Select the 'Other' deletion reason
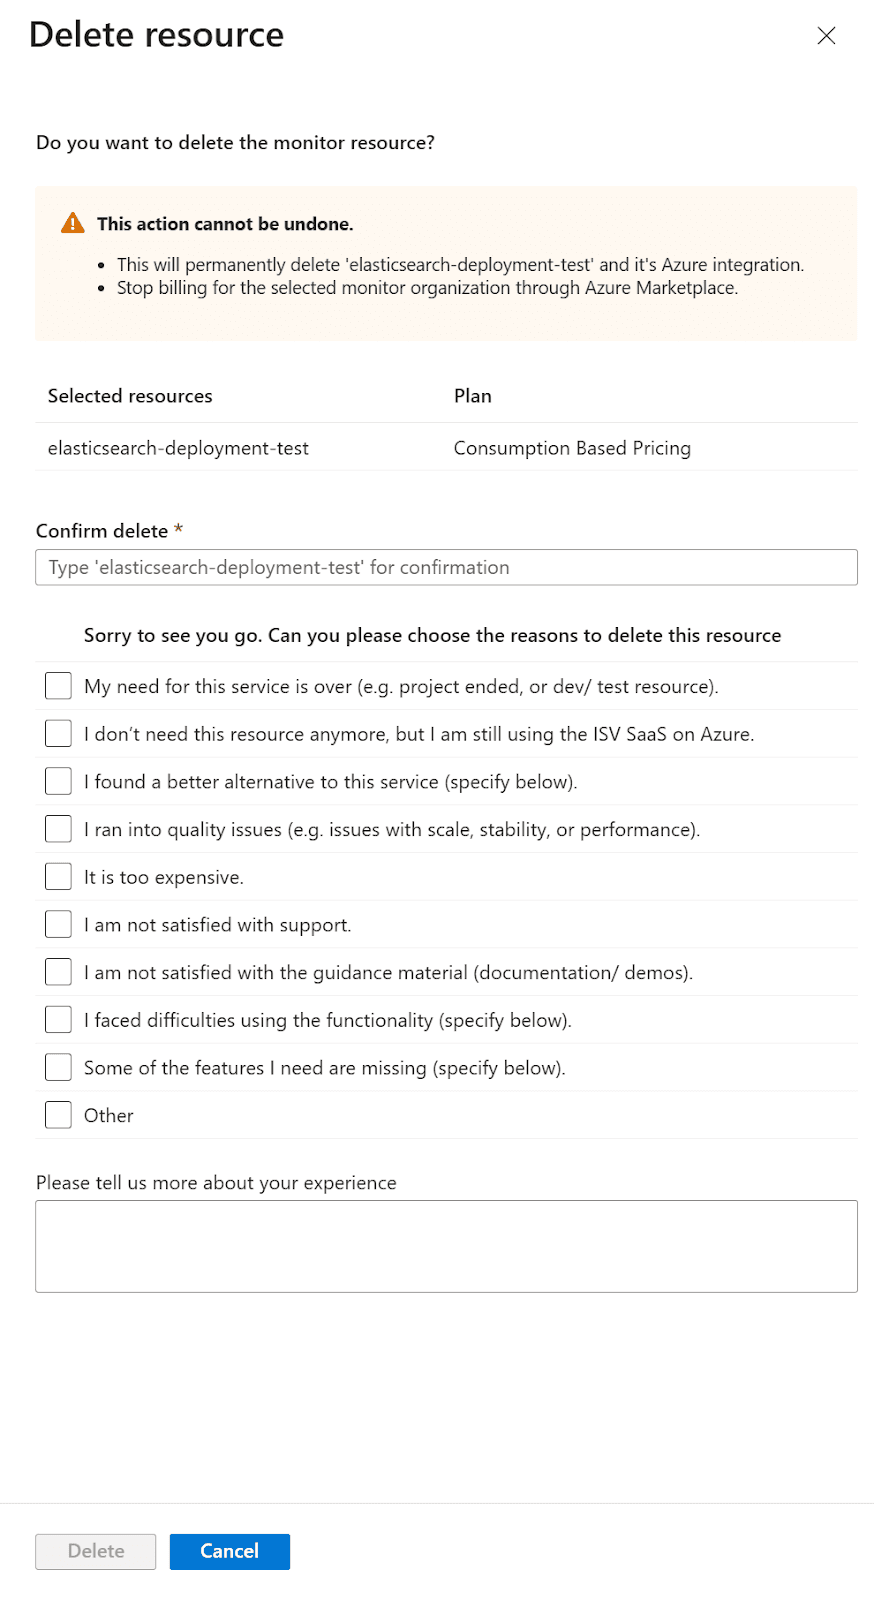Image resolution: width=874 pixels, height=1600 pixels. coord(57,1113)
